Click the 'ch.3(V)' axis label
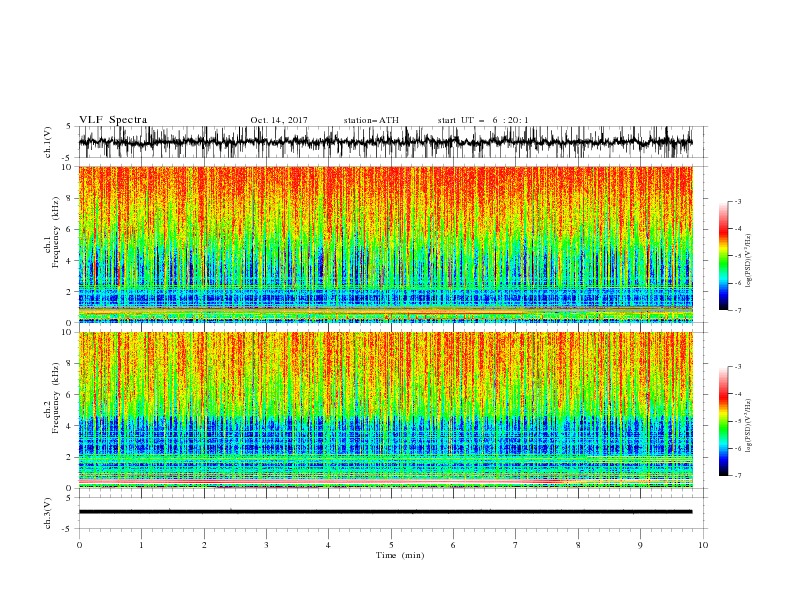This screenshot has width=792, height=612. (48, 513)
